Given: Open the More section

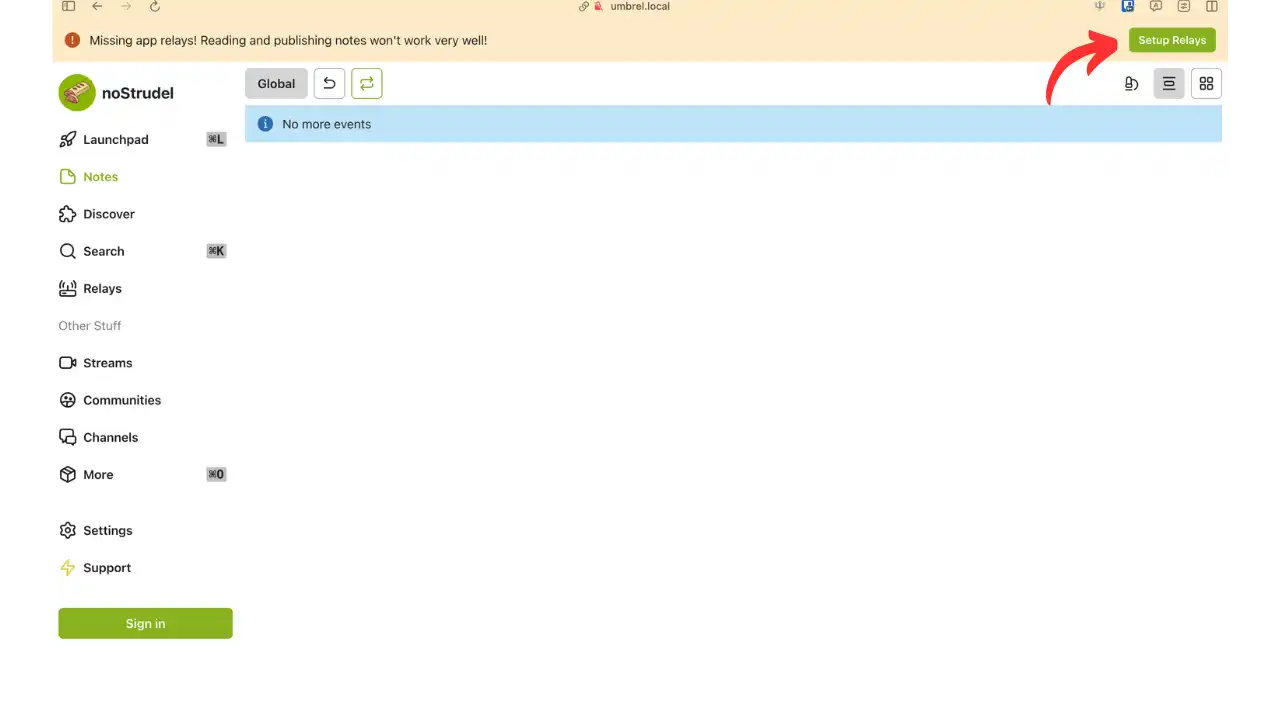Looking at the screenshot, I should coord(97,474).
